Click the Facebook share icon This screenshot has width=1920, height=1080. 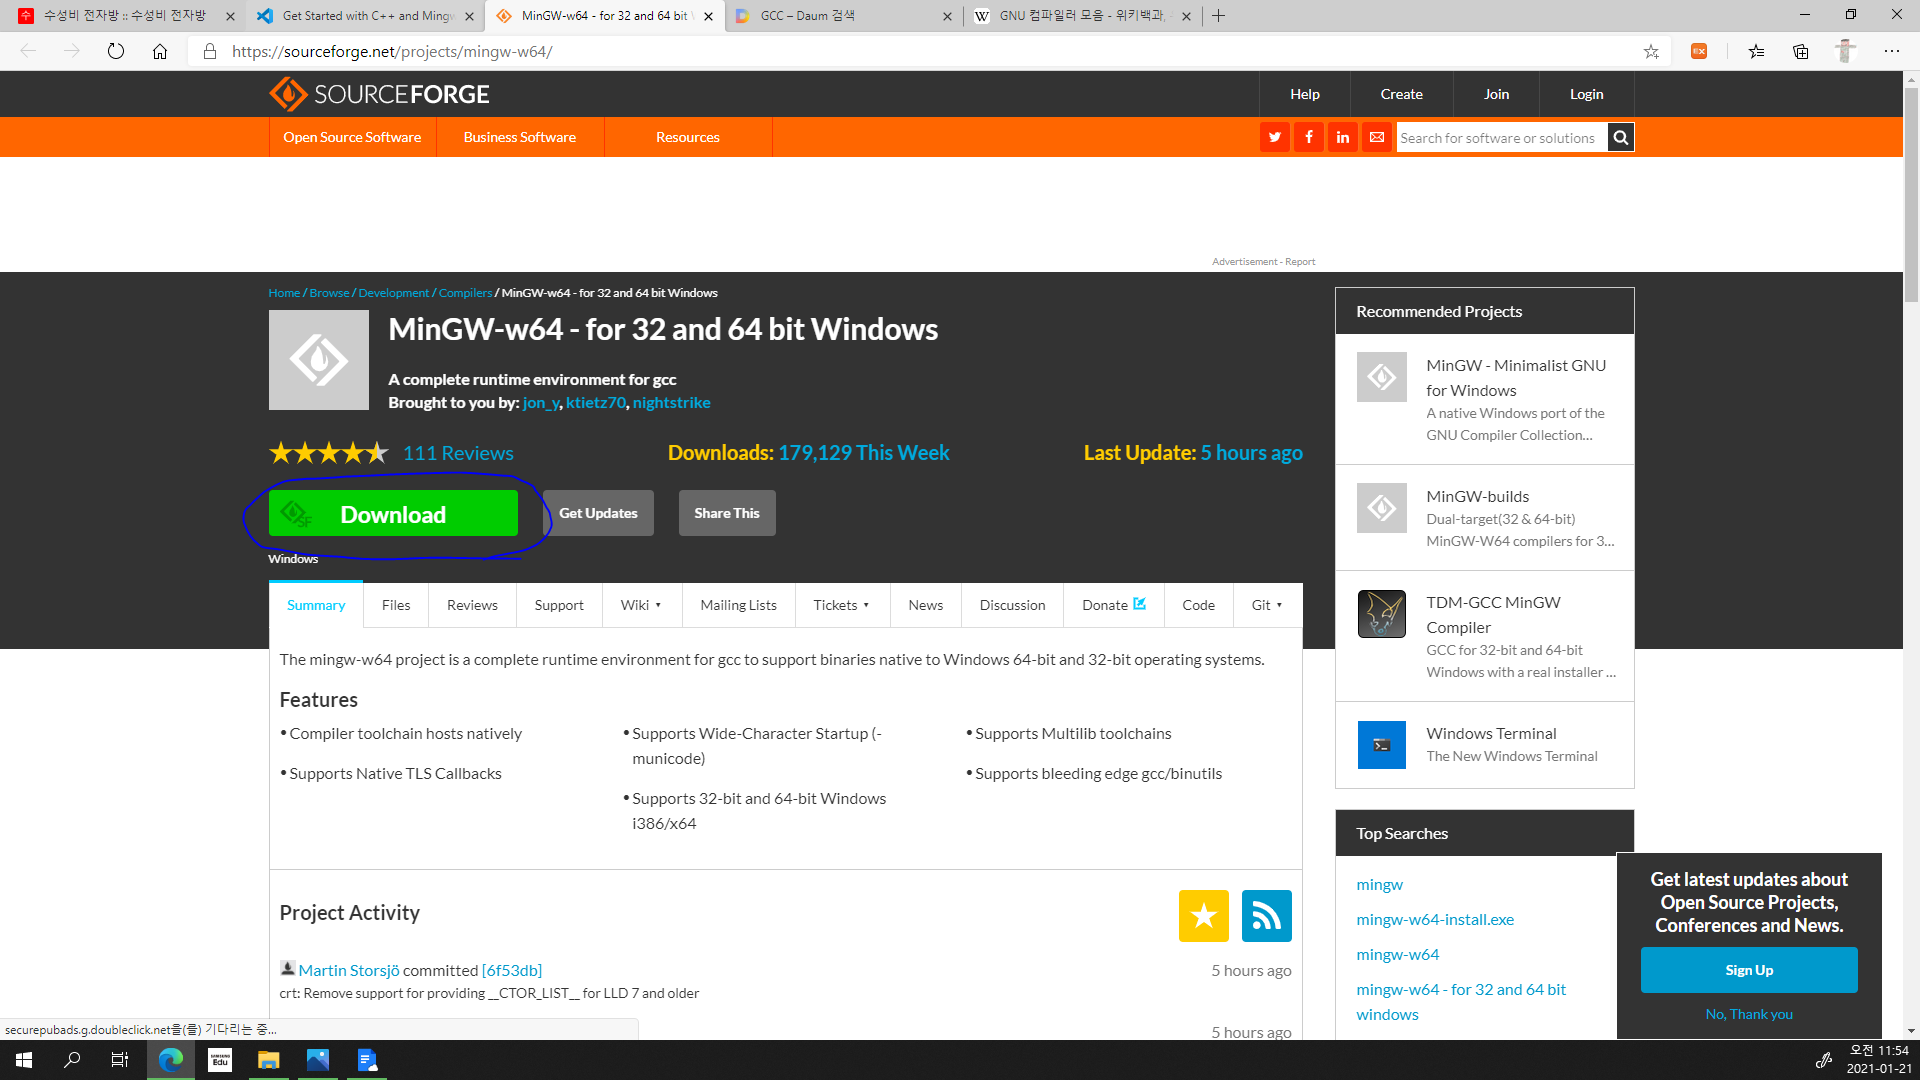[1308, 137]
